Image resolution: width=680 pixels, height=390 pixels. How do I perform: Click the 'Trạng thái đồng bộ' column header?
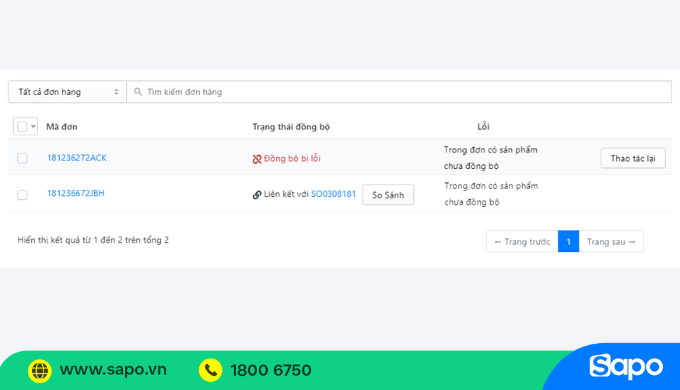tap(291, 127)
